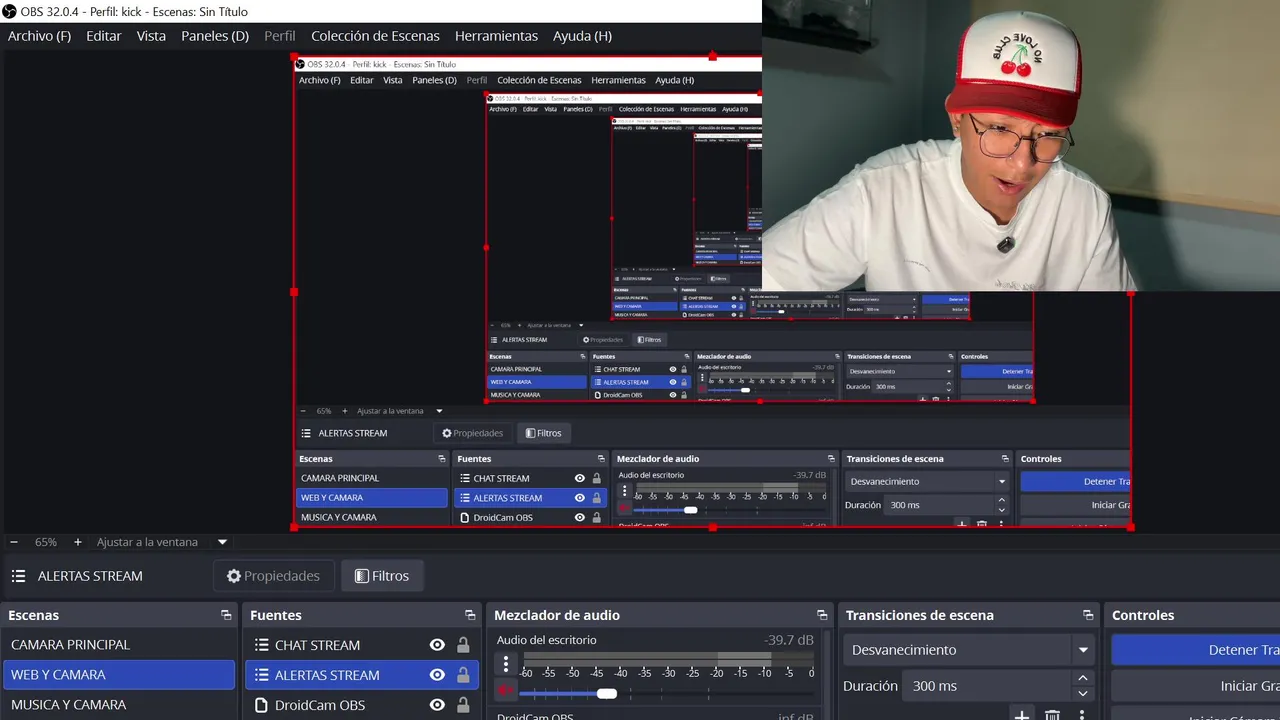The height and width of the screenshot is (720, 1280).
Task: Decrease transition duration with down arrow
Action: point(1082,694)
